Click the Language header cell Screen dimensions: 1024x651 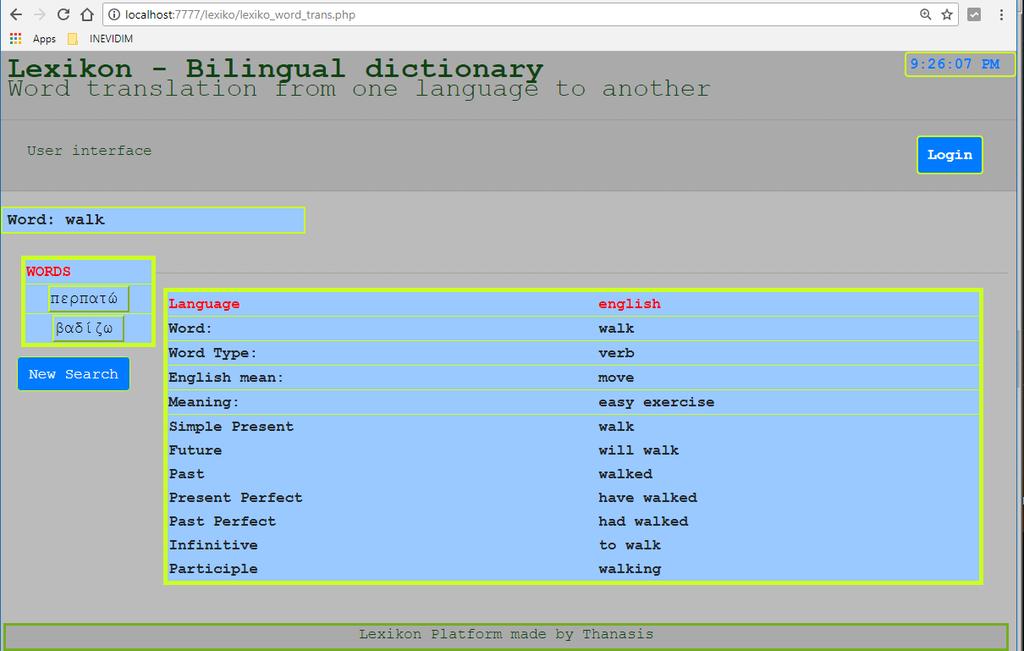[x=204, y=304]
